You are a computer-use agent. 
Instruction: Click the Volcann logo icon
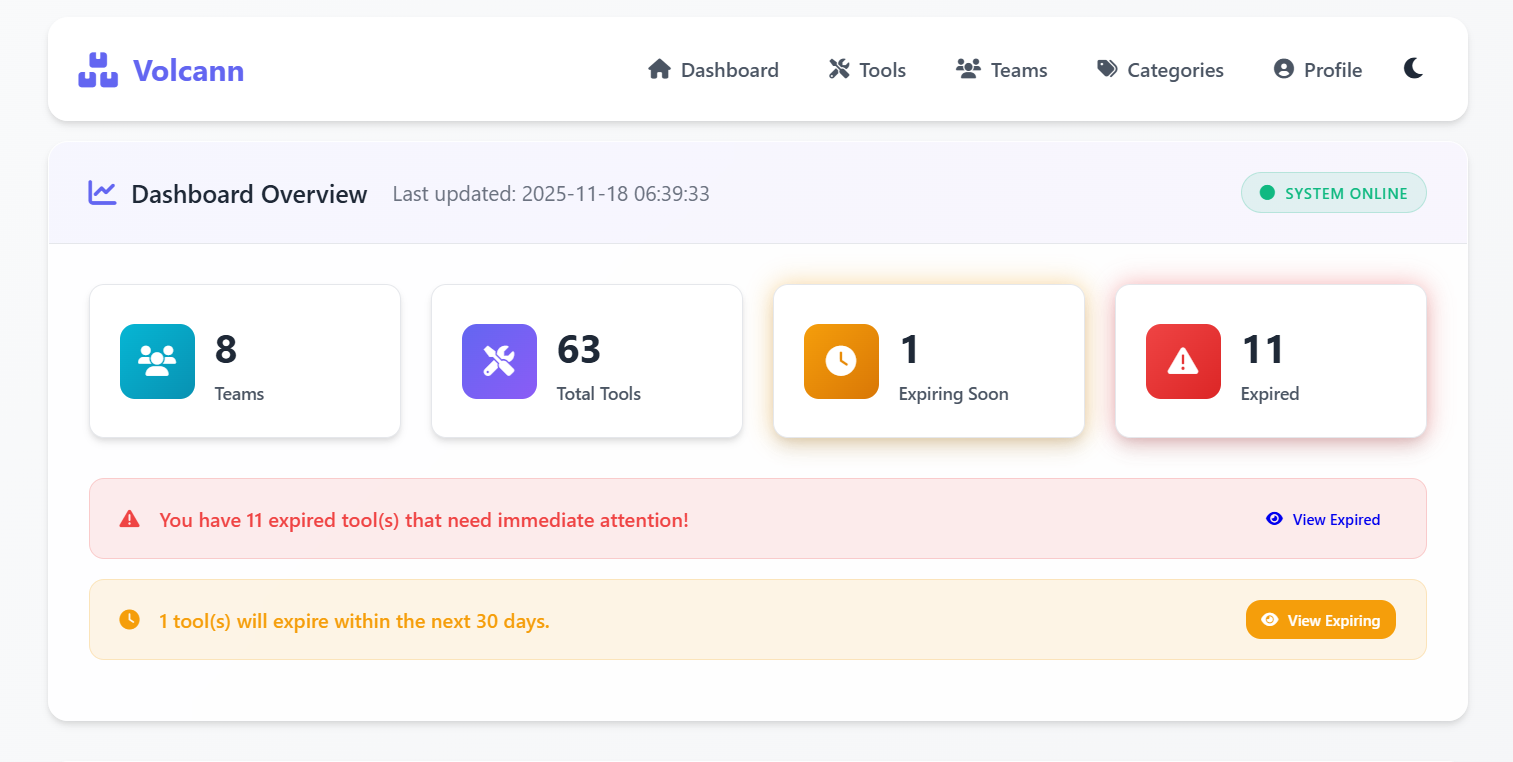click(x=96, y=68)
